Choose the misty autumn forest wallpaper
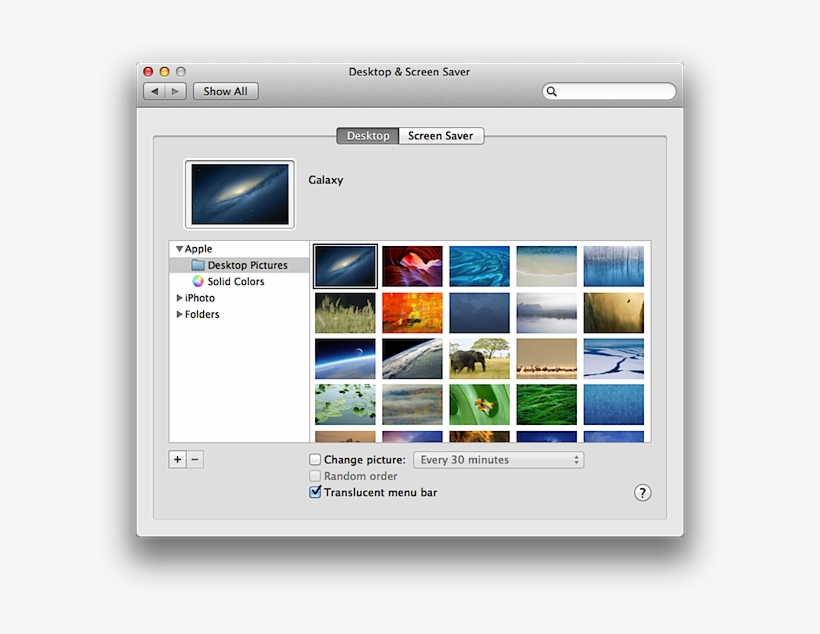 (x=412, y=405)
